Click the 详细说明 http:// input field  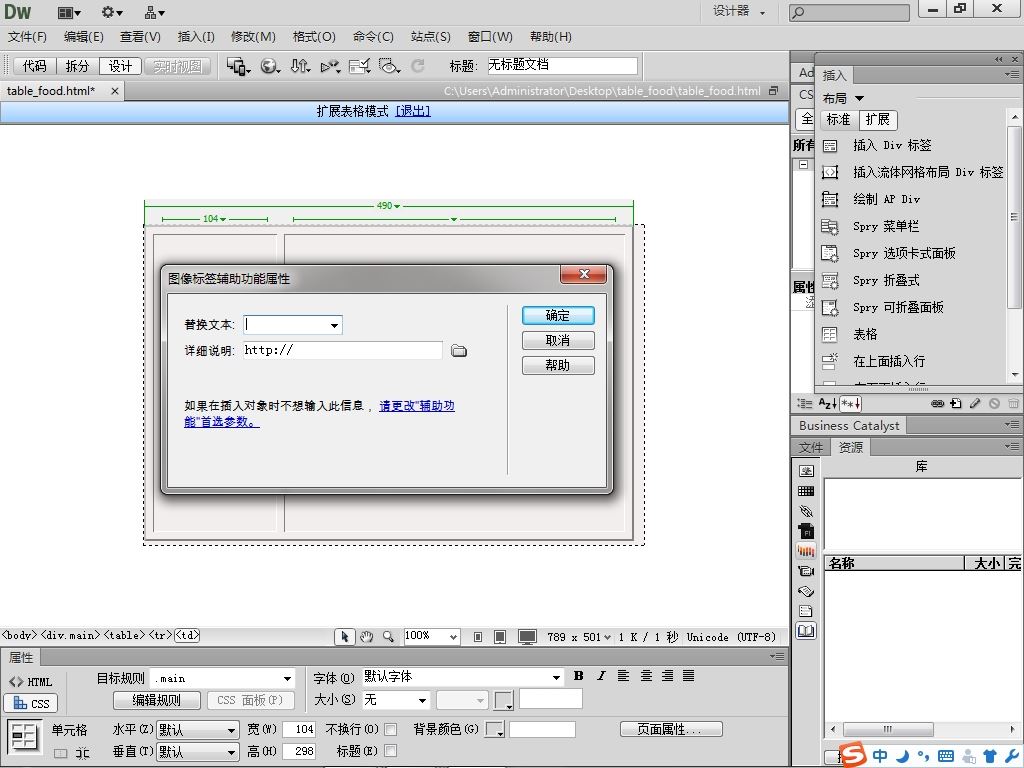342,350
